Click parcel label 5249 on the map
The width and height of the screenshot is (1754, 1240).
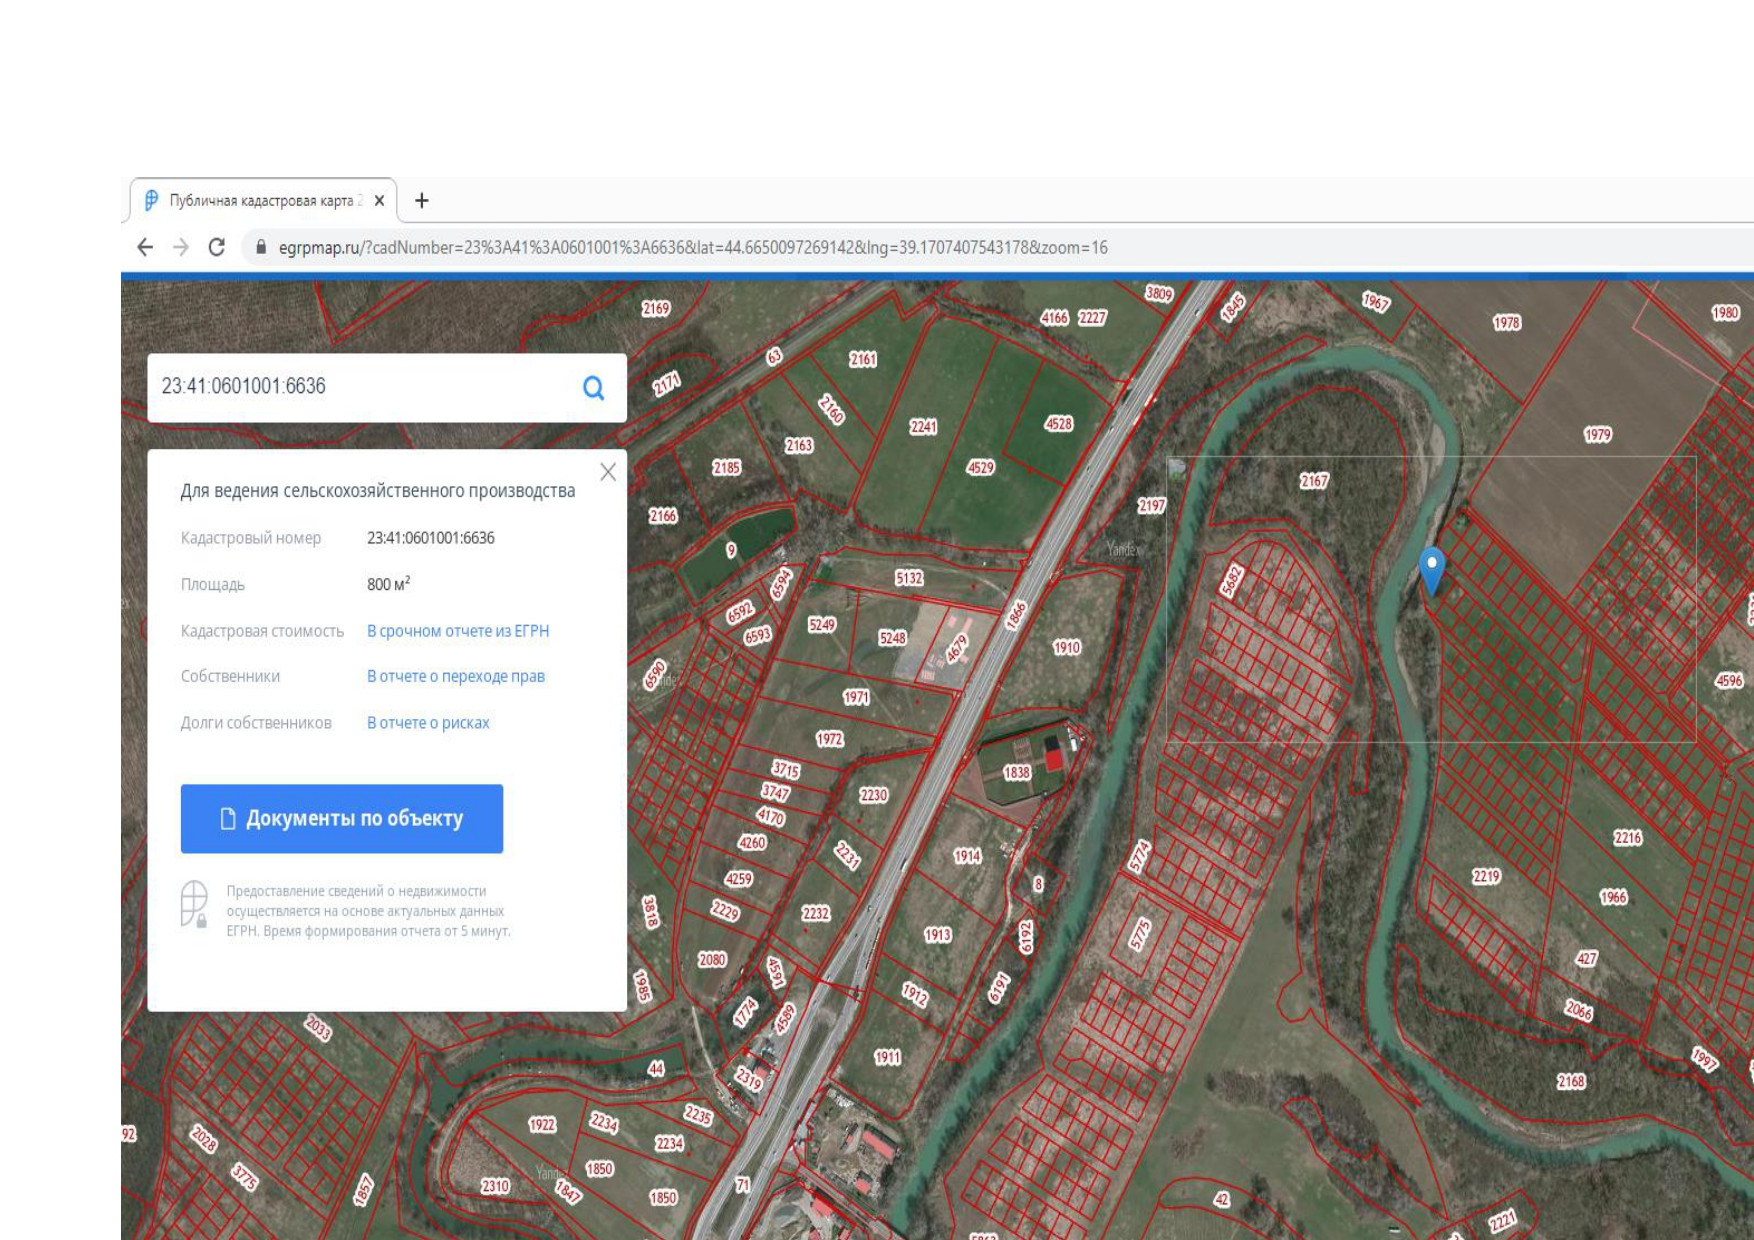click(821, 625)
